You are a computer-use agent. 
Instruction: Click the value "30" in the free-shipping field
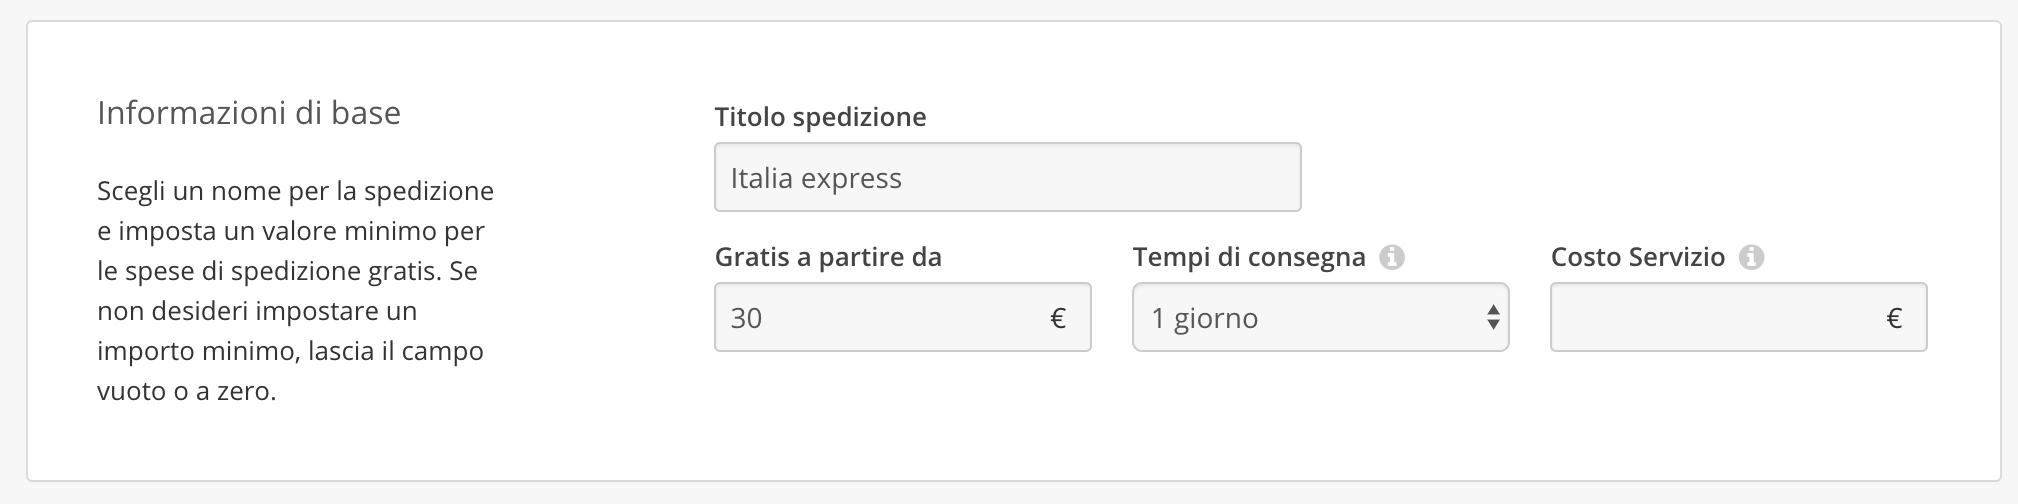coord(747,318)
